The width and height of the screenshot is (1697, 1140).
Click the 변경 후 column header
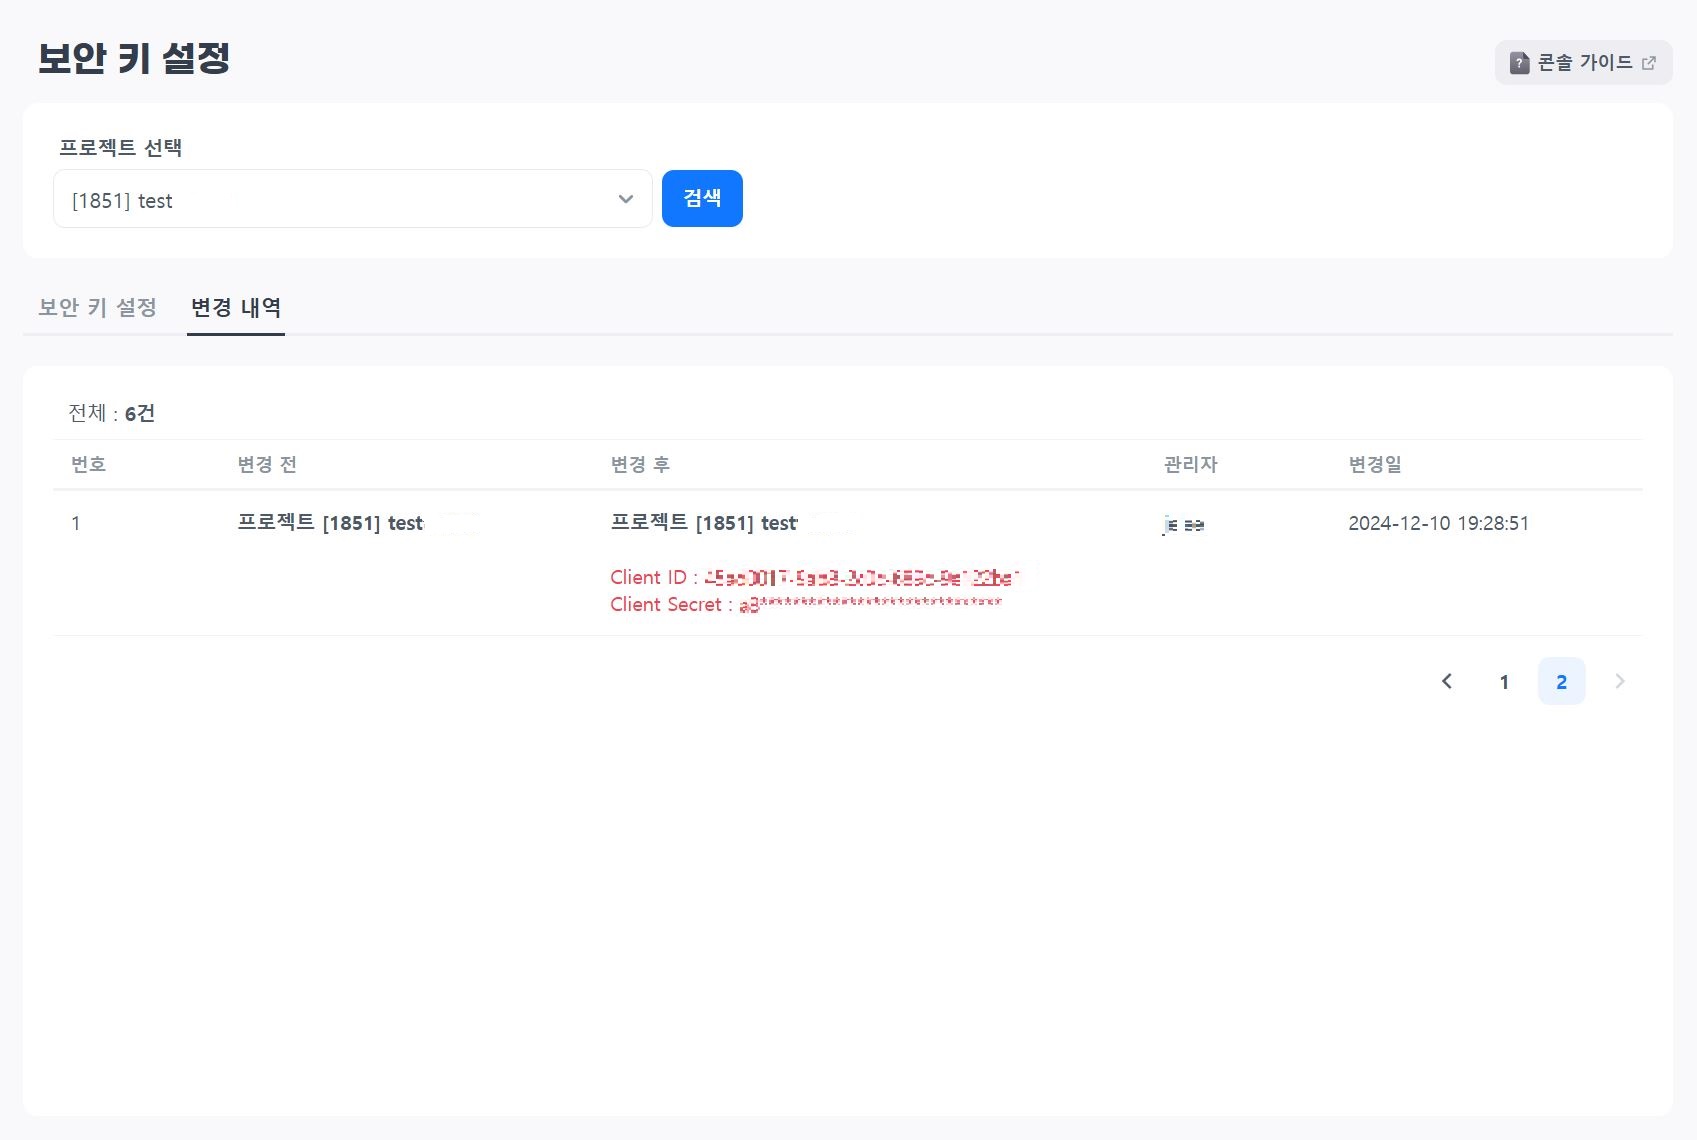click(640, 465)
